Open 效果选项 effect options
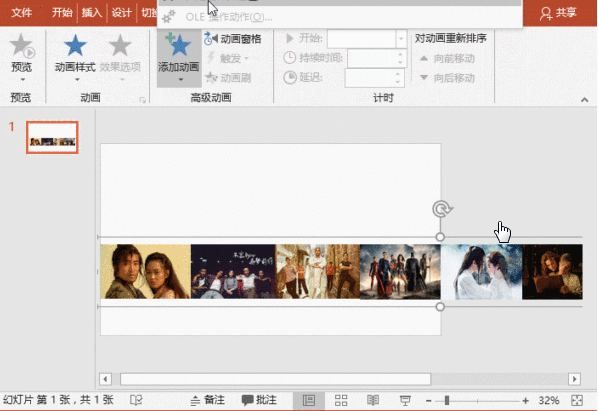 [120, 56]
